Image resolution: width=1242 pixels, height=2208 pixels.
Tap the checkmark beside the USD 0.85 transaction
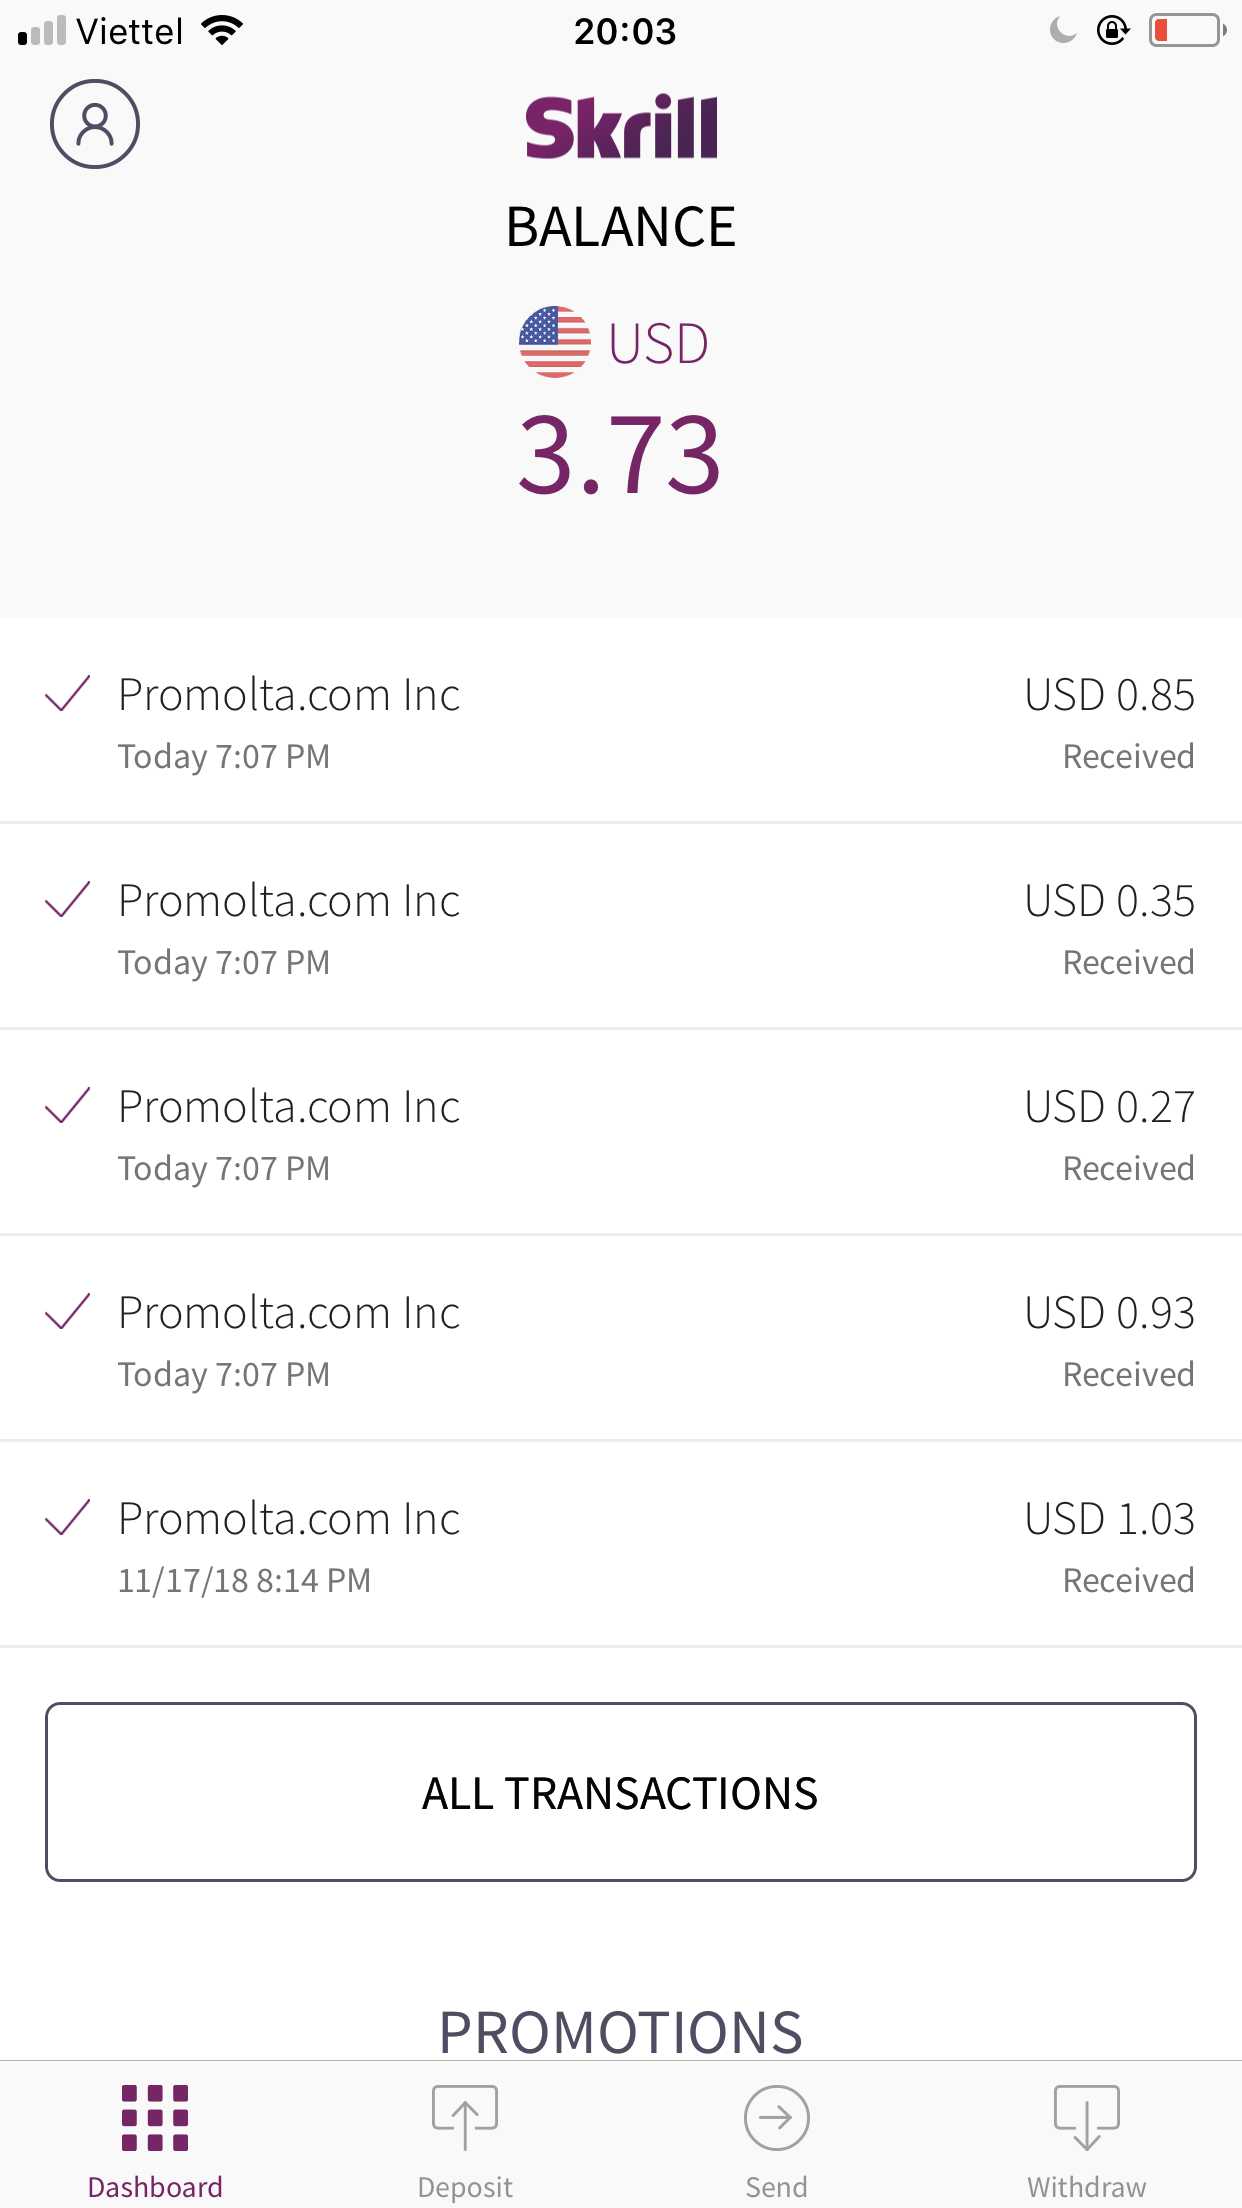(x=68, y=694)
